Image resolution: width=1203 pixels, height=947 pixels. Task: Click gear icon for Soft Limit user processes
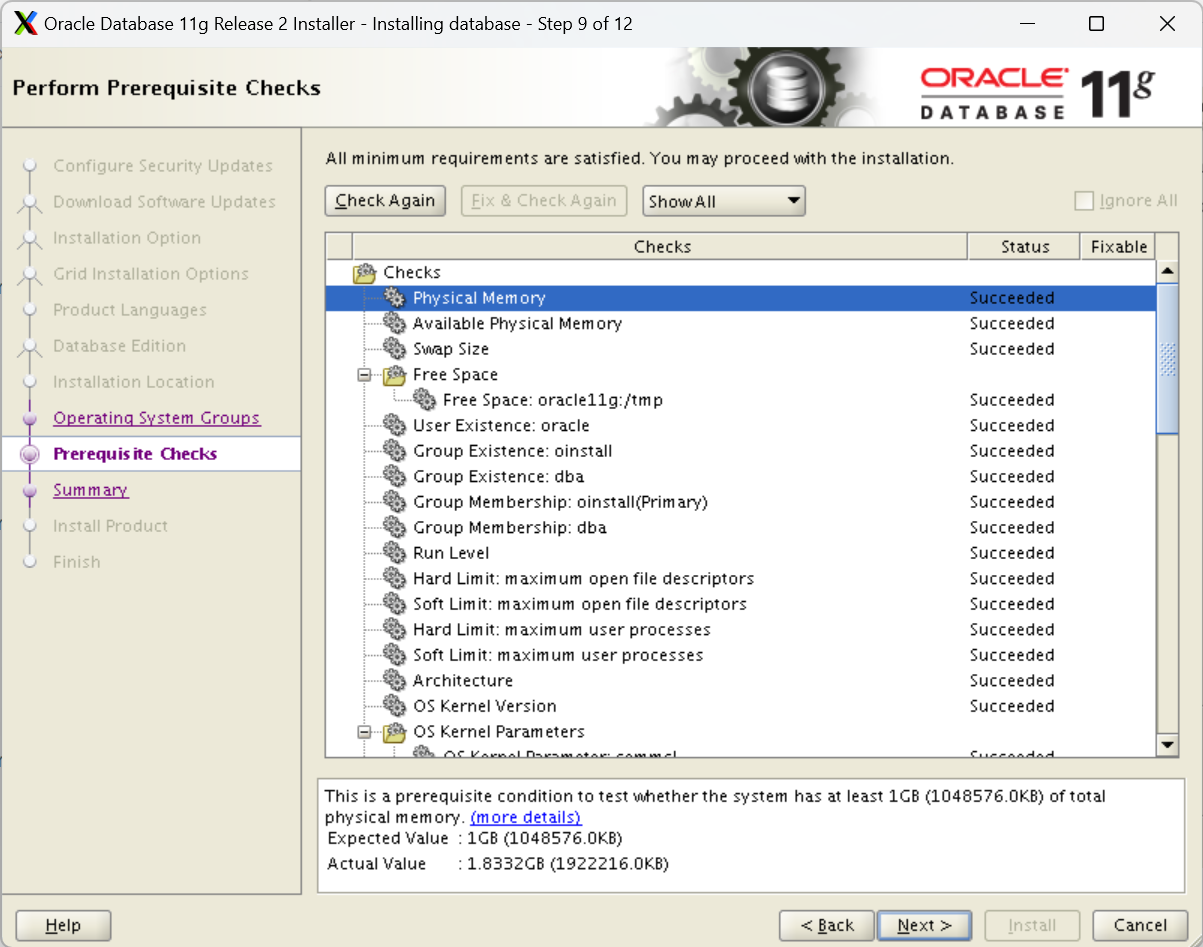click(x=394, y=655)
